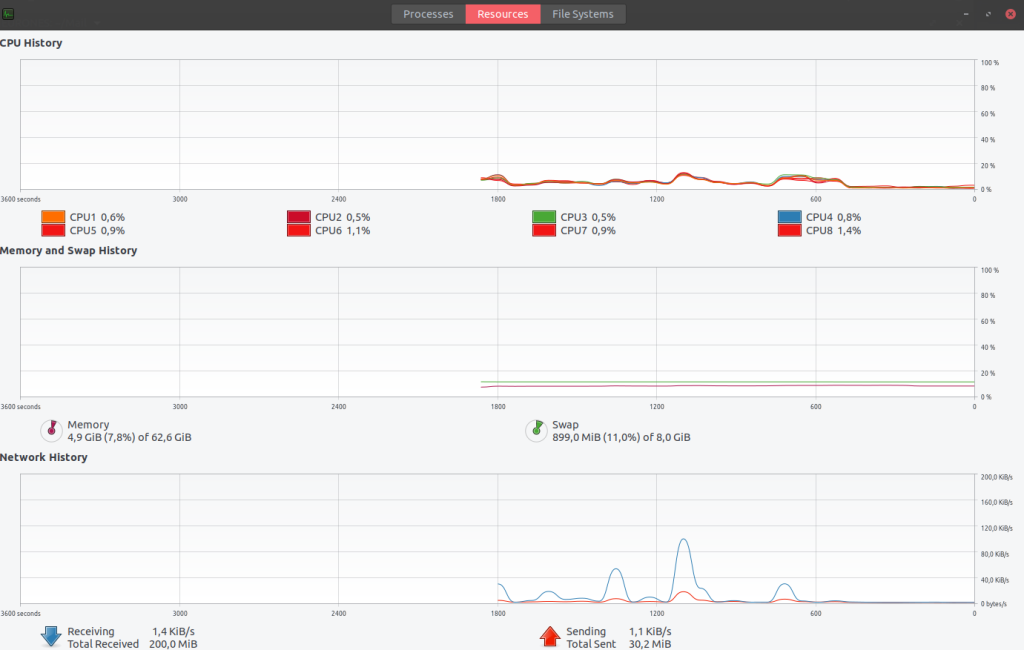Open the CPU3 green color swatch
This screenshot has width=1024, height=650.
point(544,217)
